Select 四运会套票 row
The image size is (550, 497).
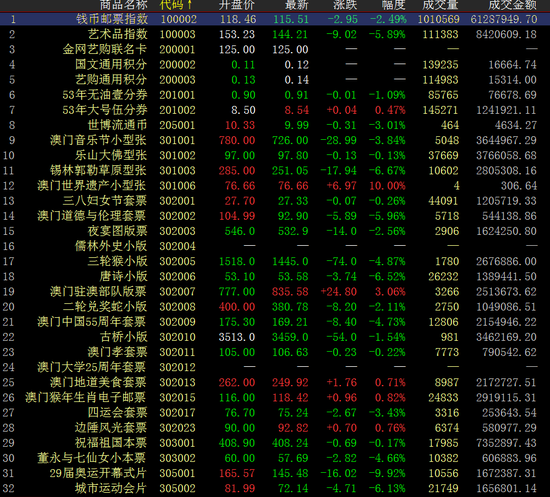(x=275, y=412)
